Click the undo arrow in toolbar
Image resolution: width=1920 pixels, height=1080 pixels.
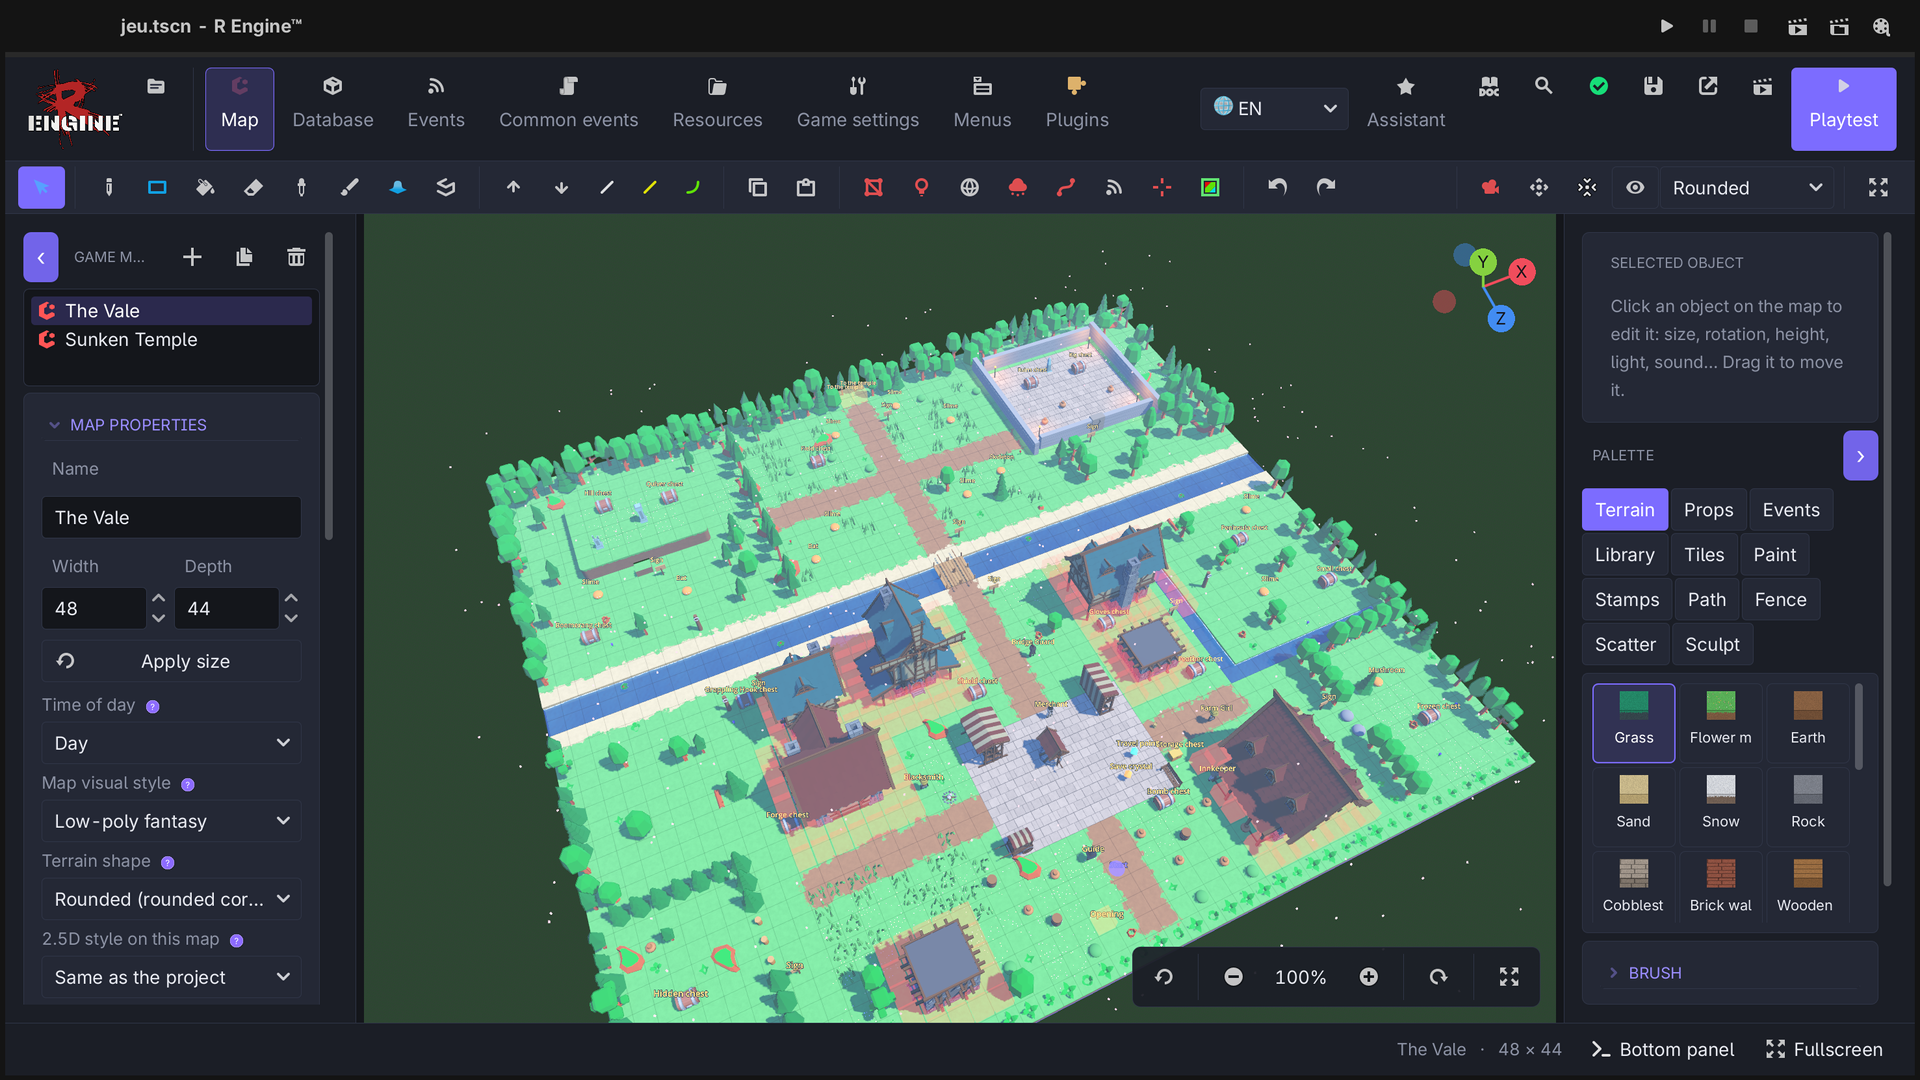click(1277, 187)
